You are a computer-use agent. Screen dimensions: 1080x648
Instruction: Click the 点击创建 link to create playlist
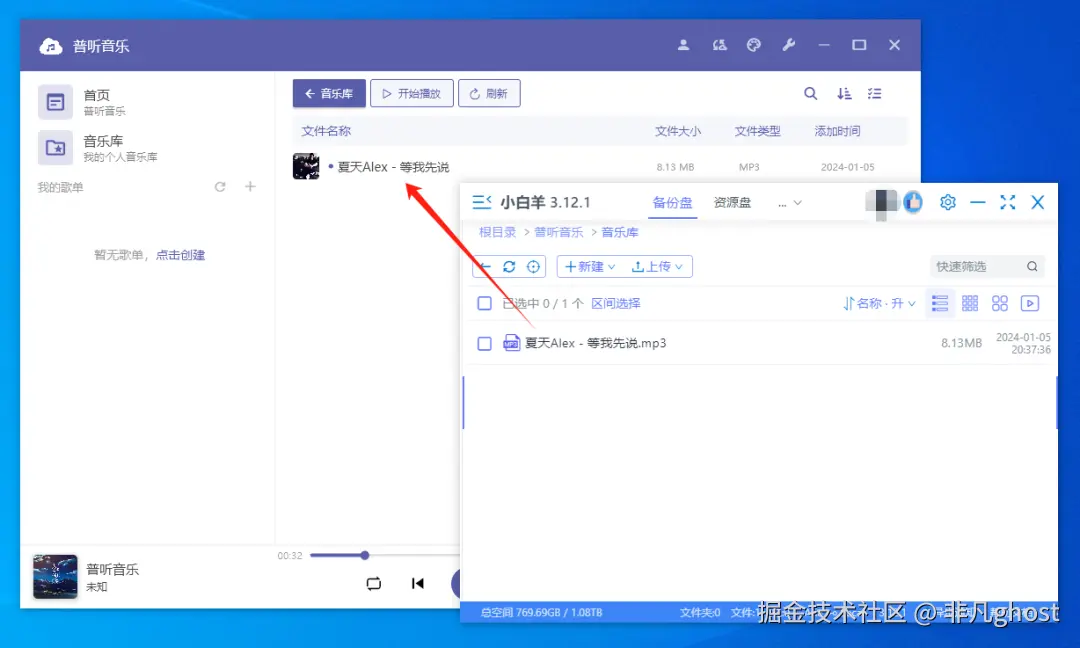coord(181,254)
